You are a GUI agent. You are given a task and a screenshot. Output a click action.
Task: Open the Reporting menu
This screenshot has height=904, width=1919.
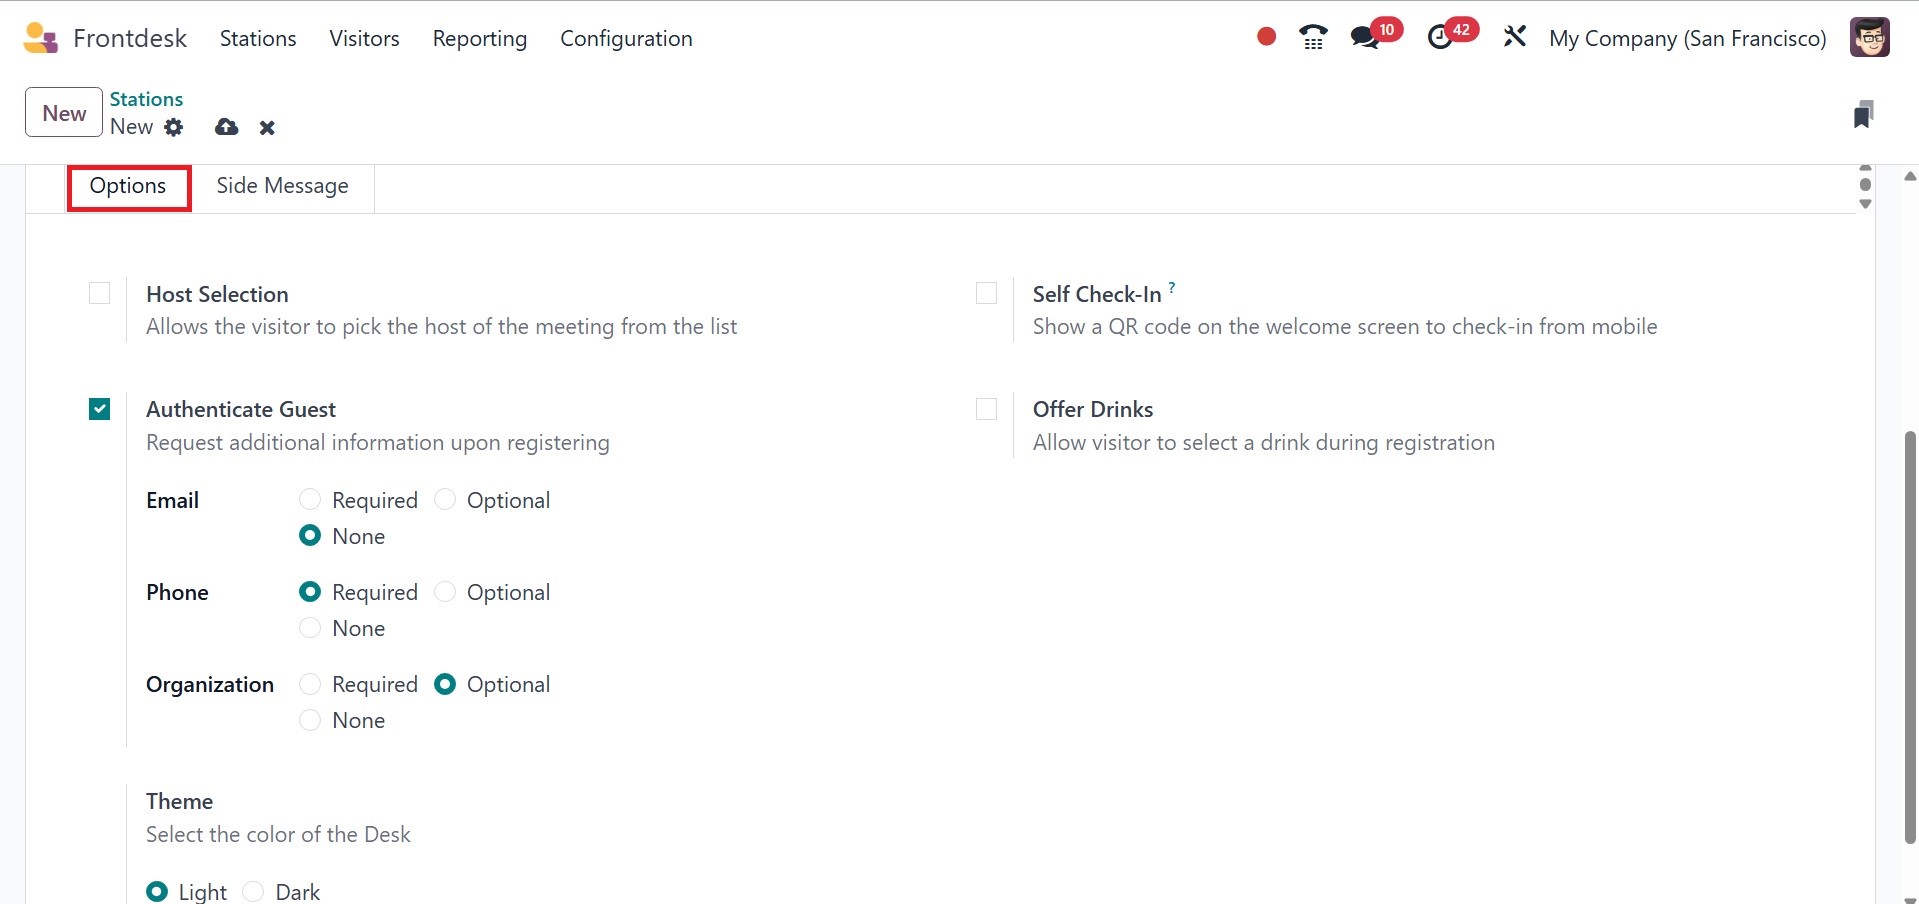tap(479, 38)
